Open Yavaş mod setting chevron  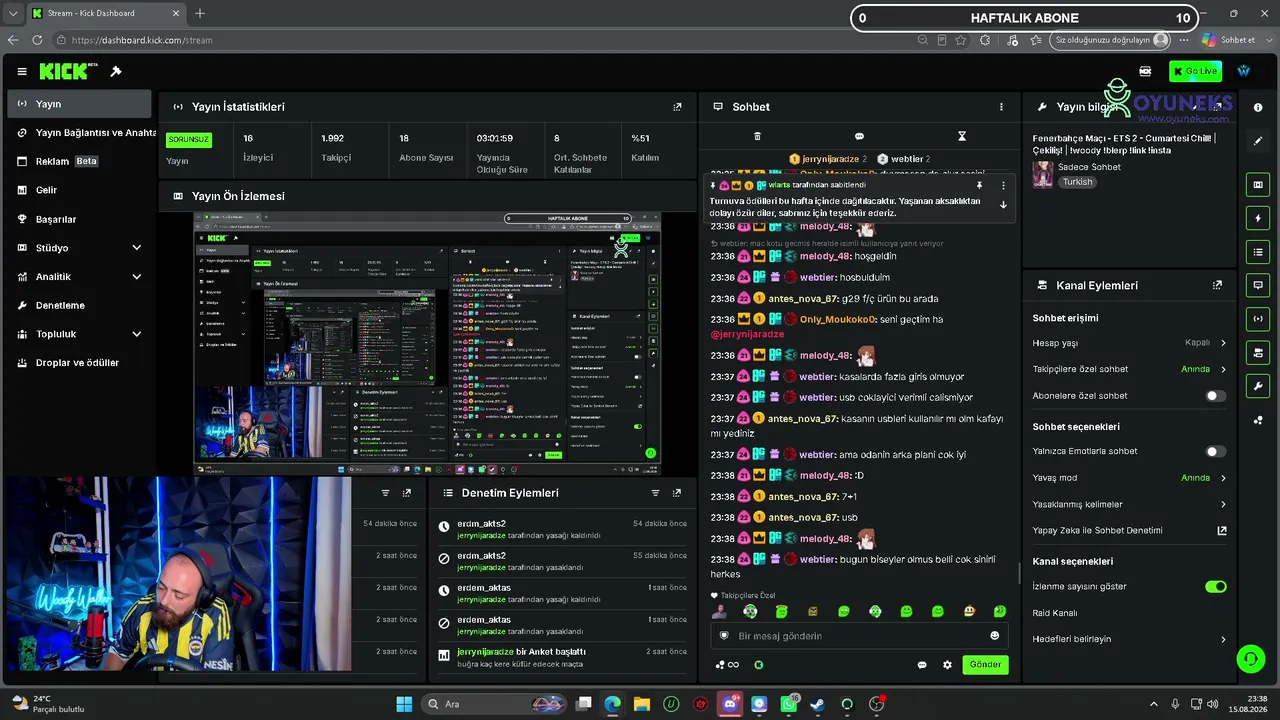coord(1222,478)
